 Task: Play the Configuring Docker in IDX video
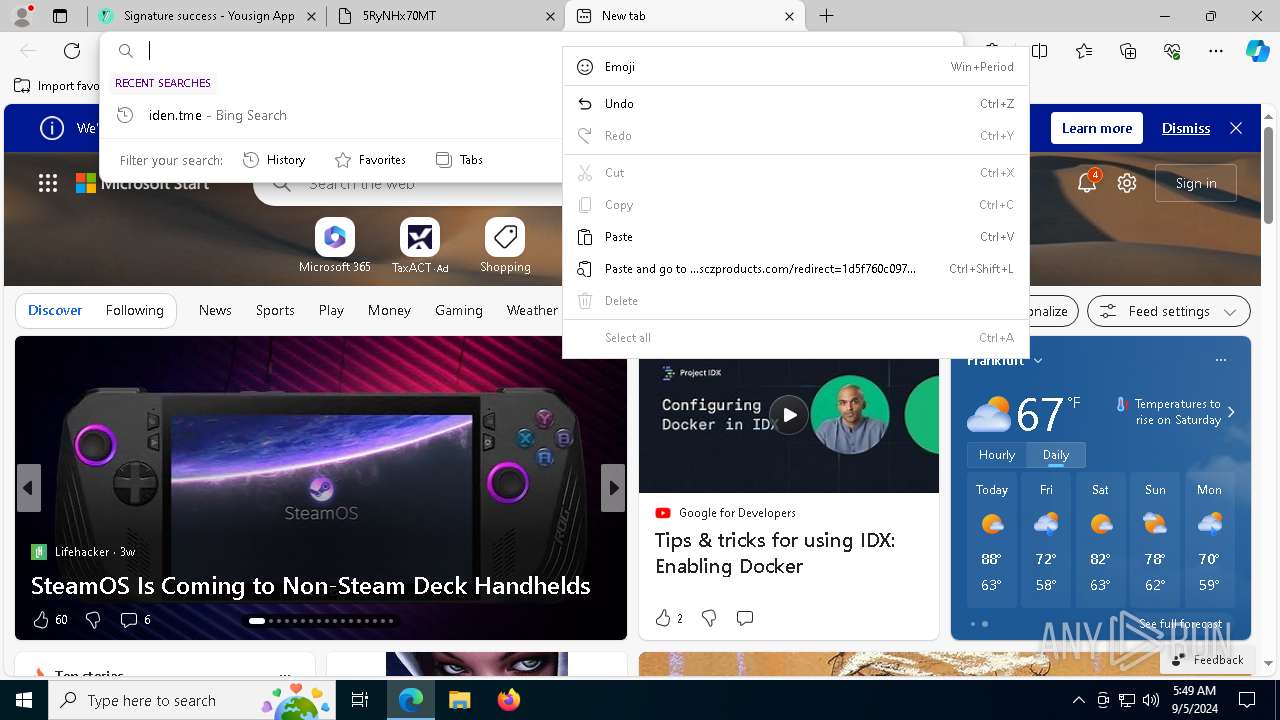(789, 415)
